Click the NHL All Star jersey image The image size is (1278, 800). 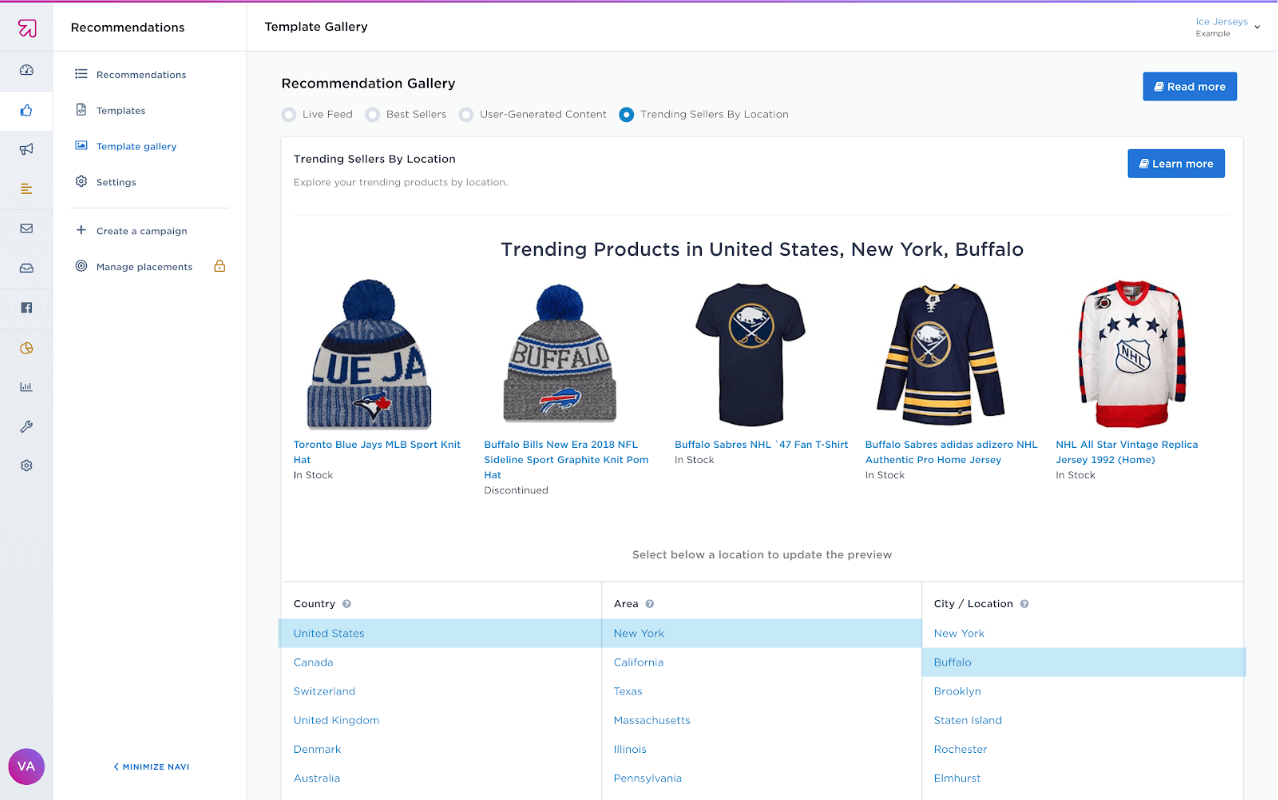tap(1131, 354)
